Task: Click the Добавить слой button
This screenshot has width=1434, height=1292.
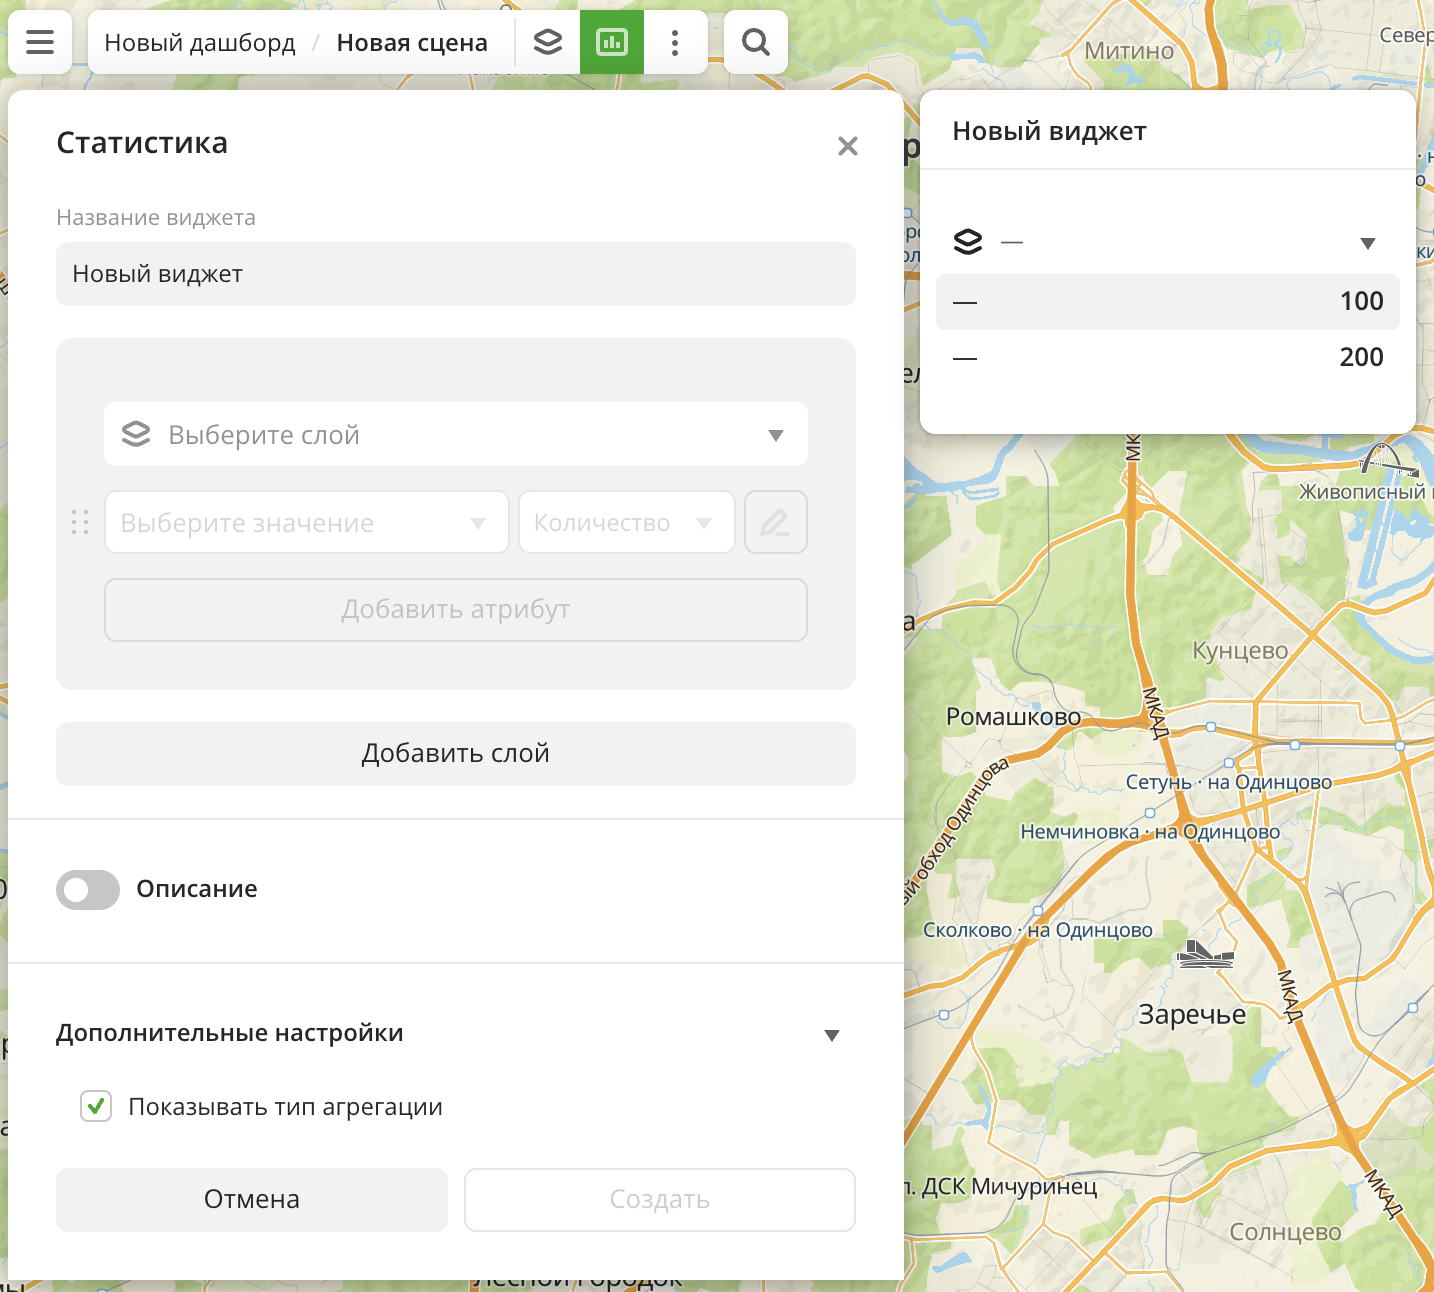Action: pyautogui.click(x=455, y=753)
